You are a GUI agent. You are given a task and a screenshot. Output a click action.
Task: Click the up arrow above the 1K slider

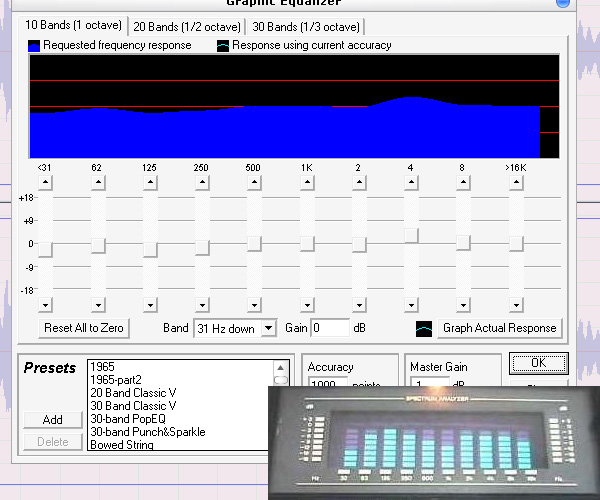pos(307,182)
